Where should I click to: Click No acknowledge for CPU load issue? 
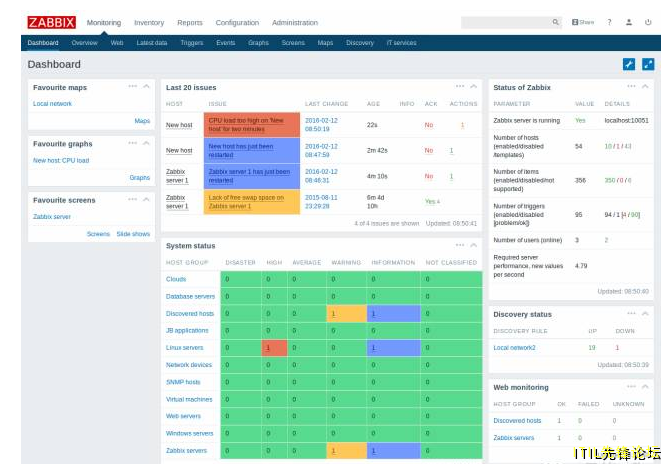pyautogui.click(x=429, y=125)
